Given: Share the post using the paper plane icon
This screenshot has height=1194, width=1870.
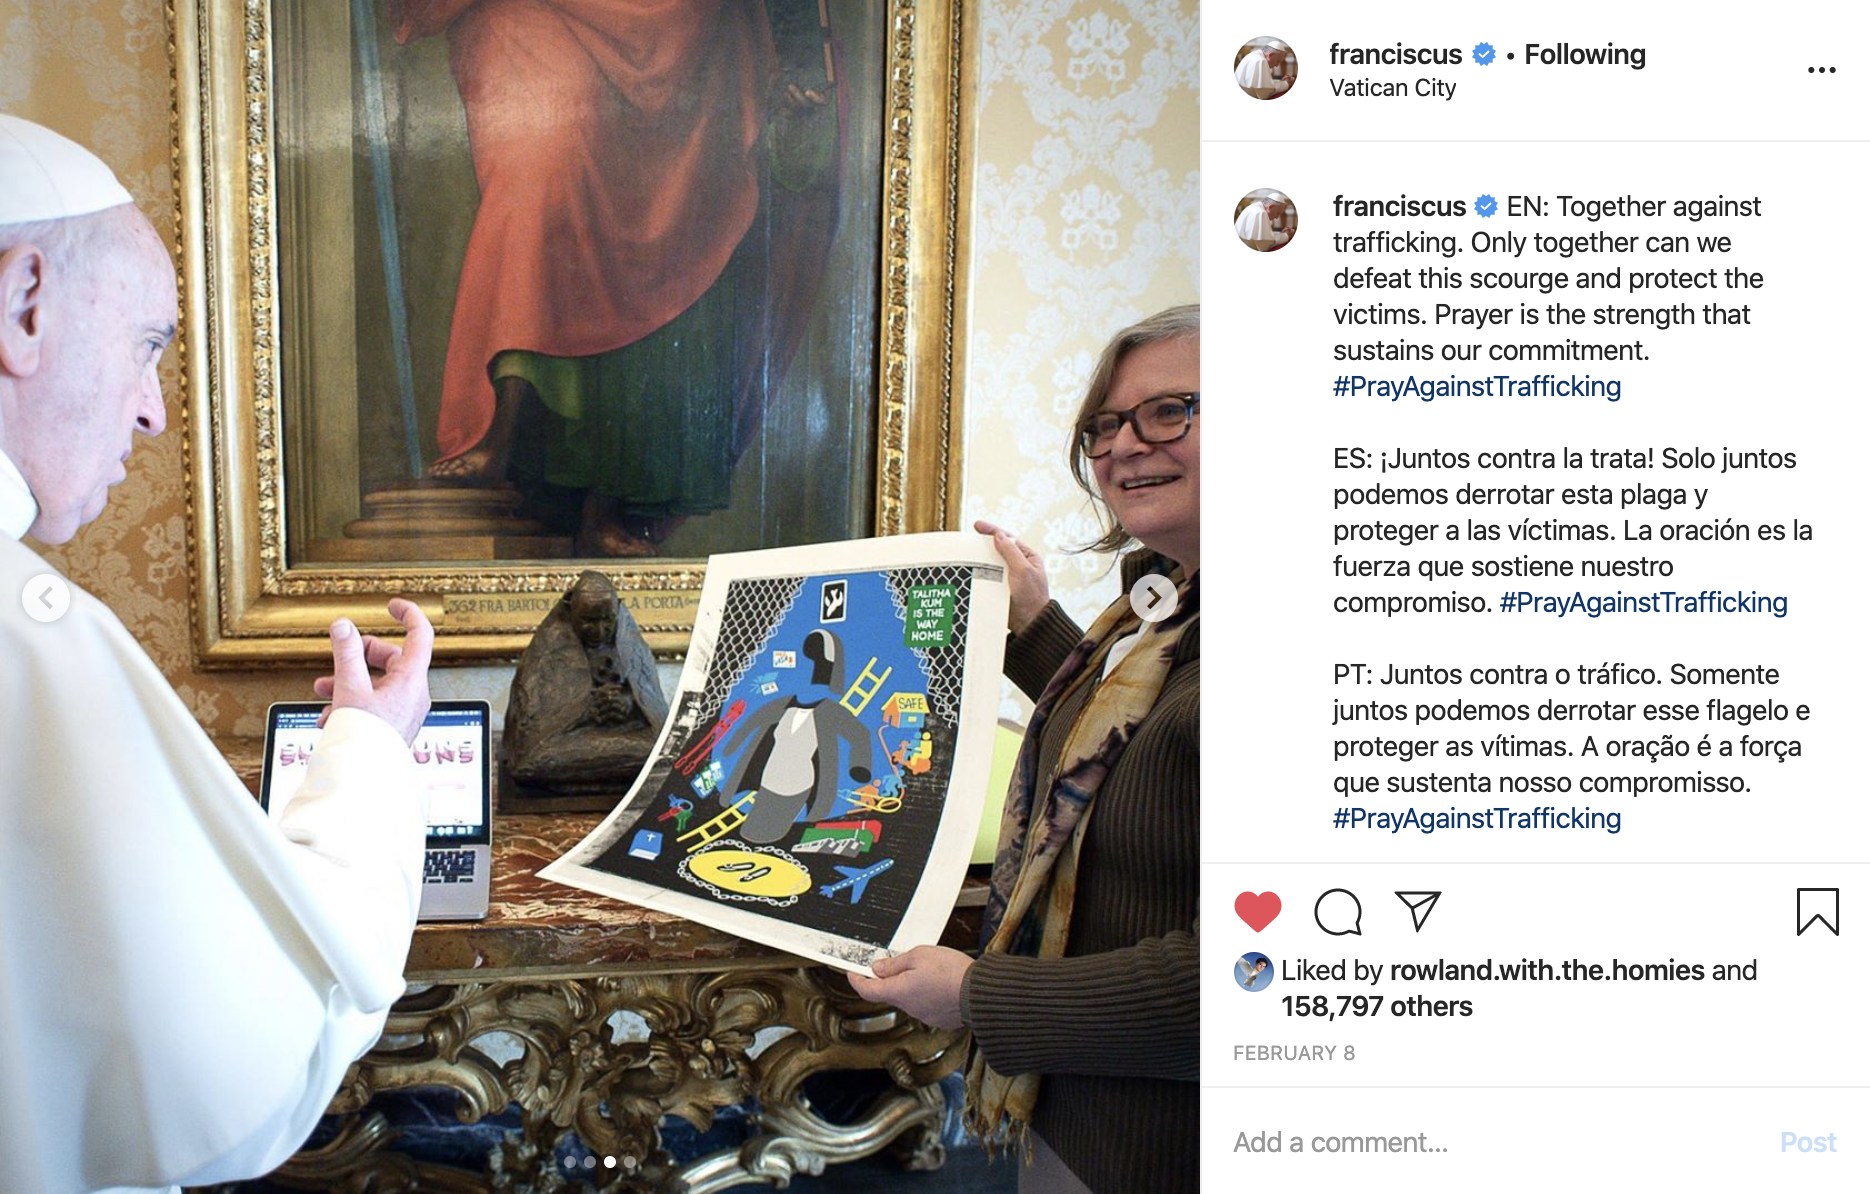Looking at the screenshot, I should (x=1418, y=911).
